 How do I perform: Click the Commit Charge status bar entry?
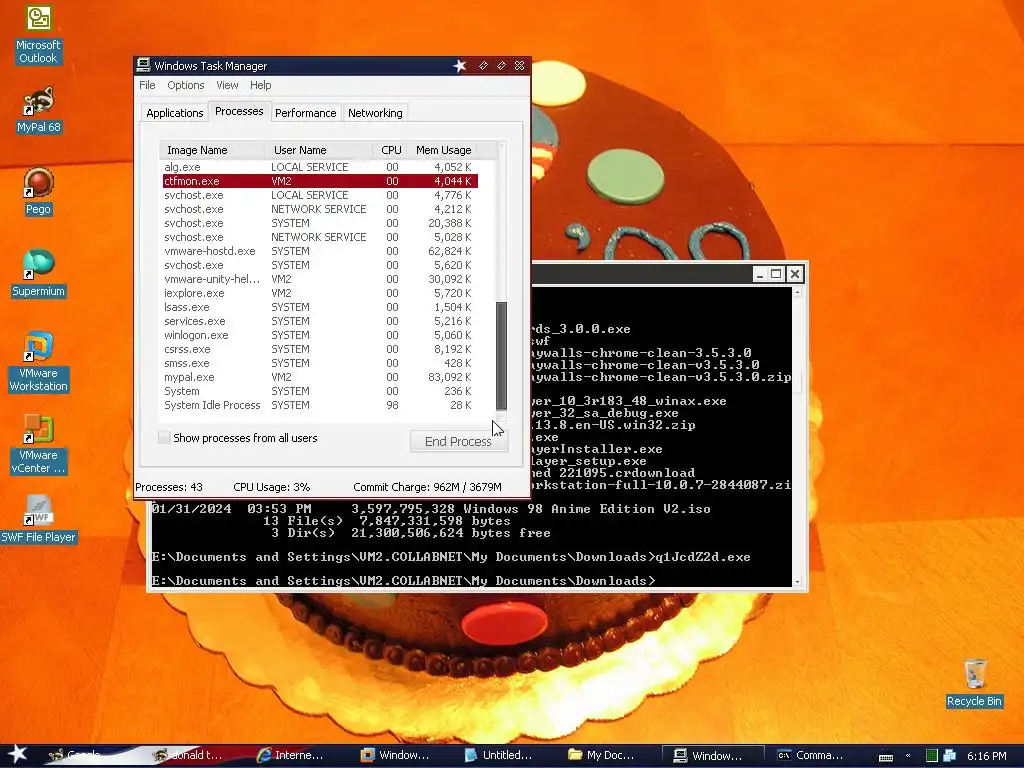pos(427,487)
